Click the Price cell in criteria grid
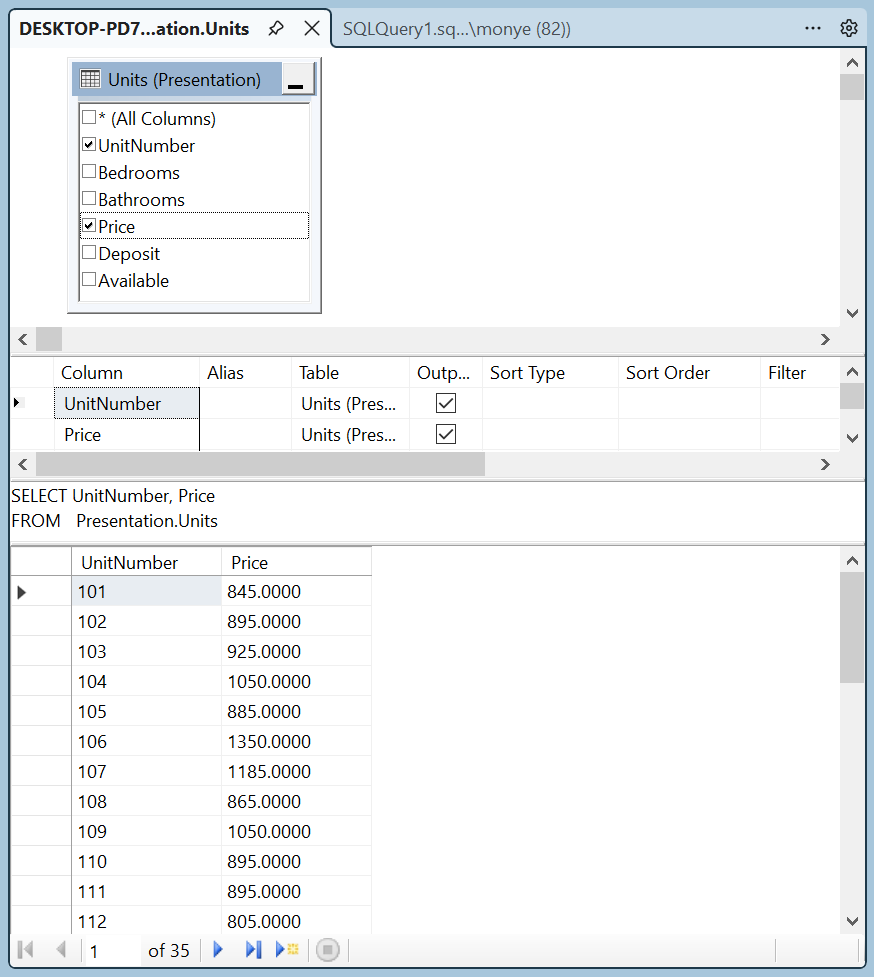The width and height of the screenshot is (874, 977). [x=126, y=434]
